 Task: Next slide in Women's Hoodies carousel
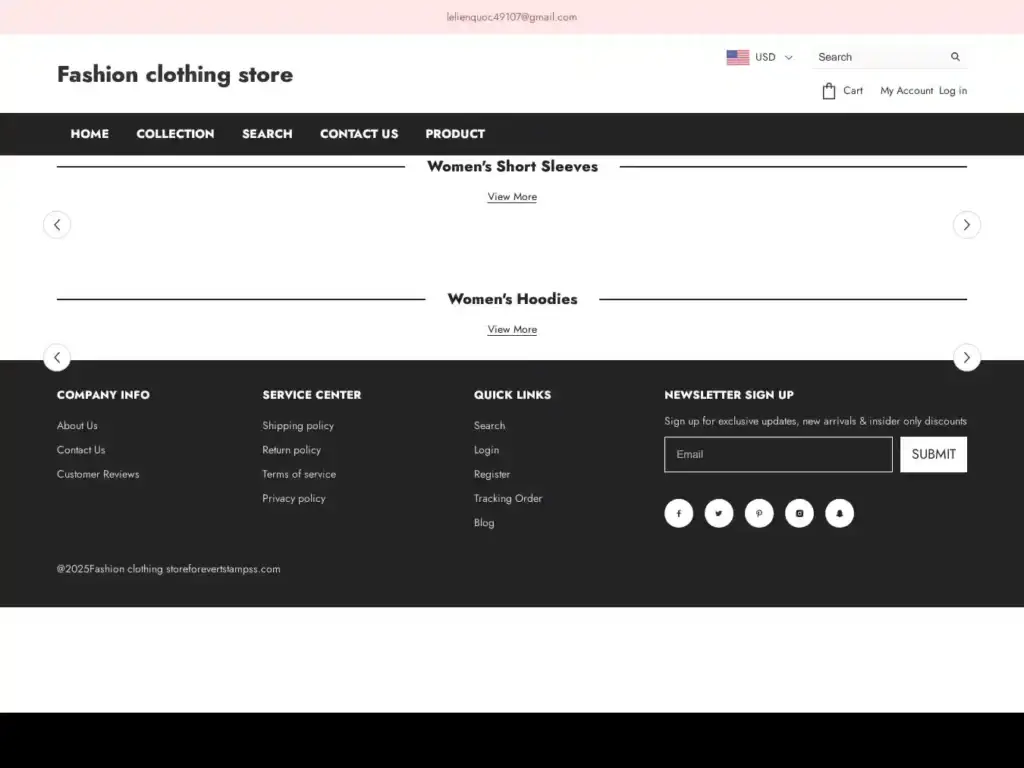(x=966, y=357)
